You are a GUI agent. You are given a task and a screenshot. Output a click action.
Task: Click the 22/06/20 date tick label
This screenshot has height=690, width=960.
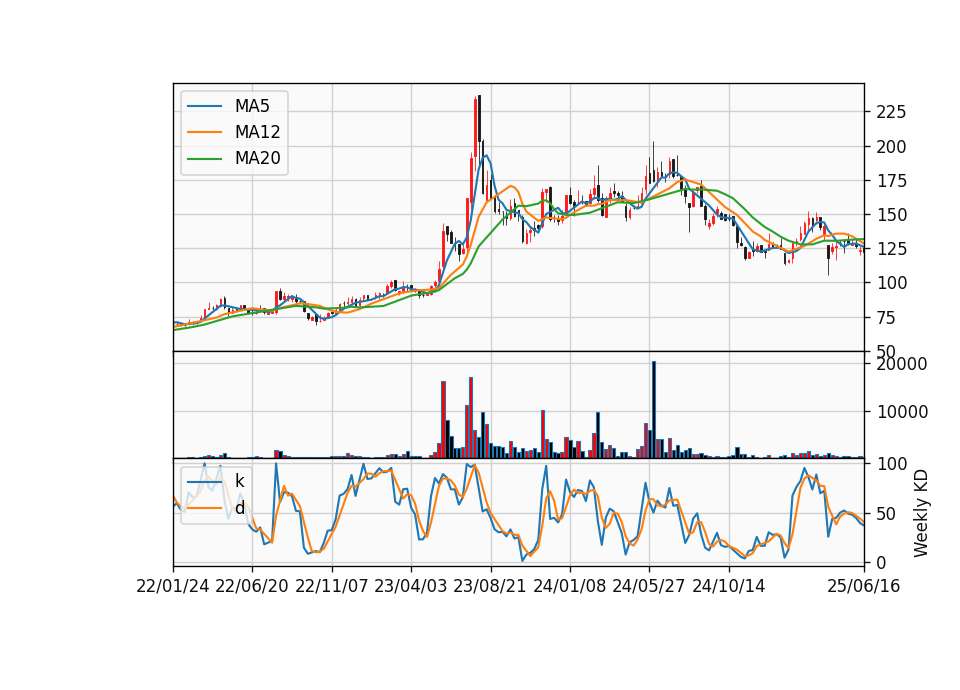tap(252, 586)
